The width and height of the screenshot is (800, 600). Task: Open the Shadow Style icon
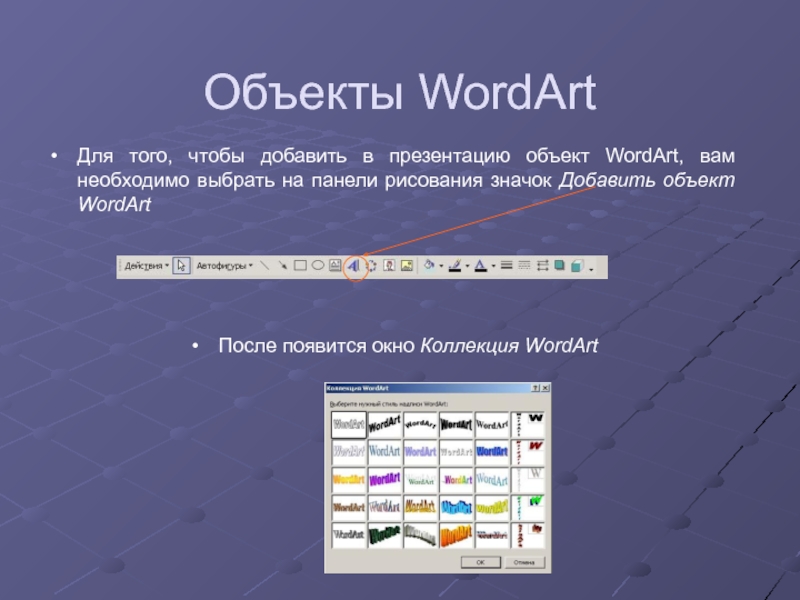[x=560, y=266]
